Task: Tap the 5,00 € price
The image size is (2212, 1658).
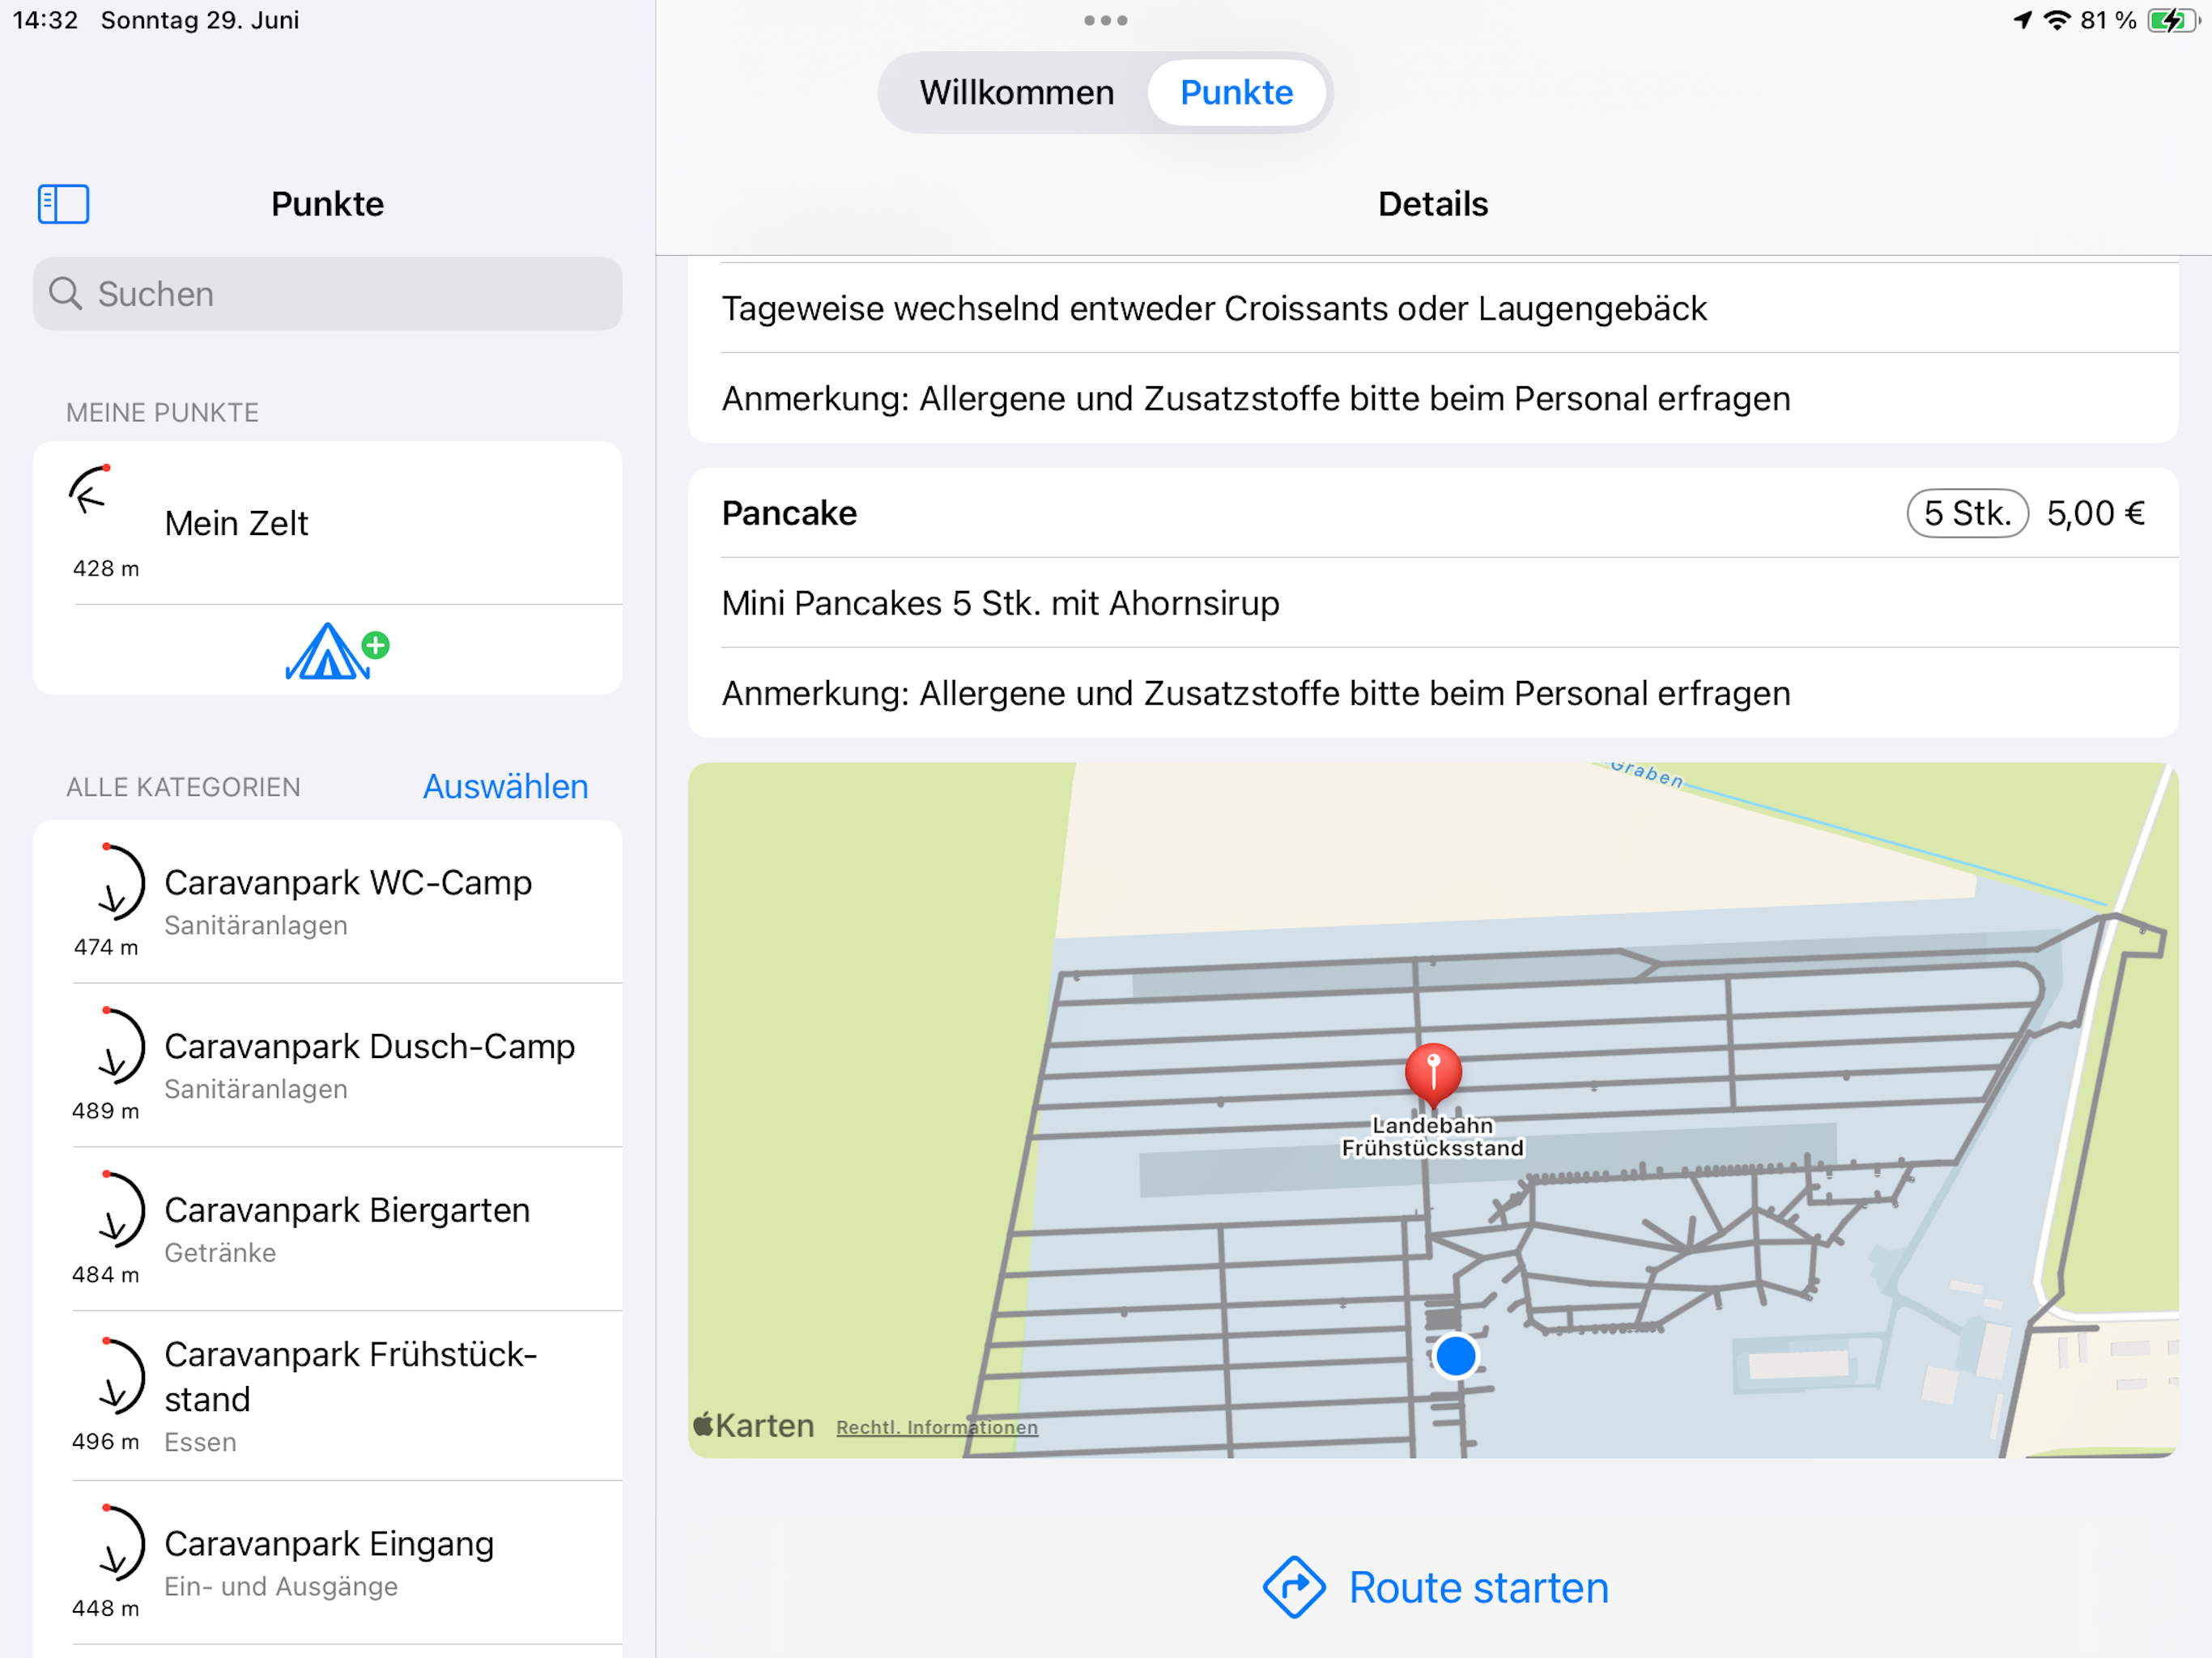Action: 2095,513
